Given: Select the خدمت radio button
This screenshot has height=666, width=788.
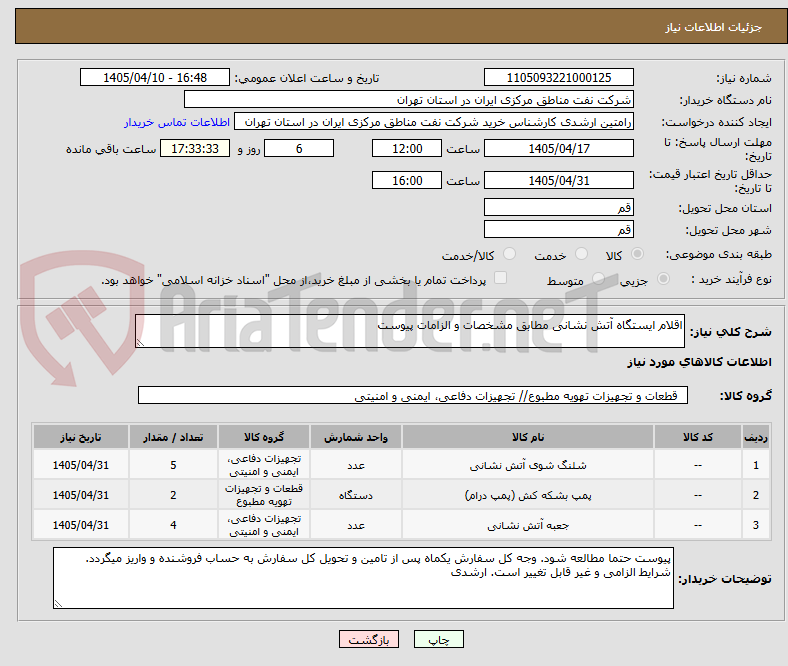Looking at the screenshot, I should [581, 254].
